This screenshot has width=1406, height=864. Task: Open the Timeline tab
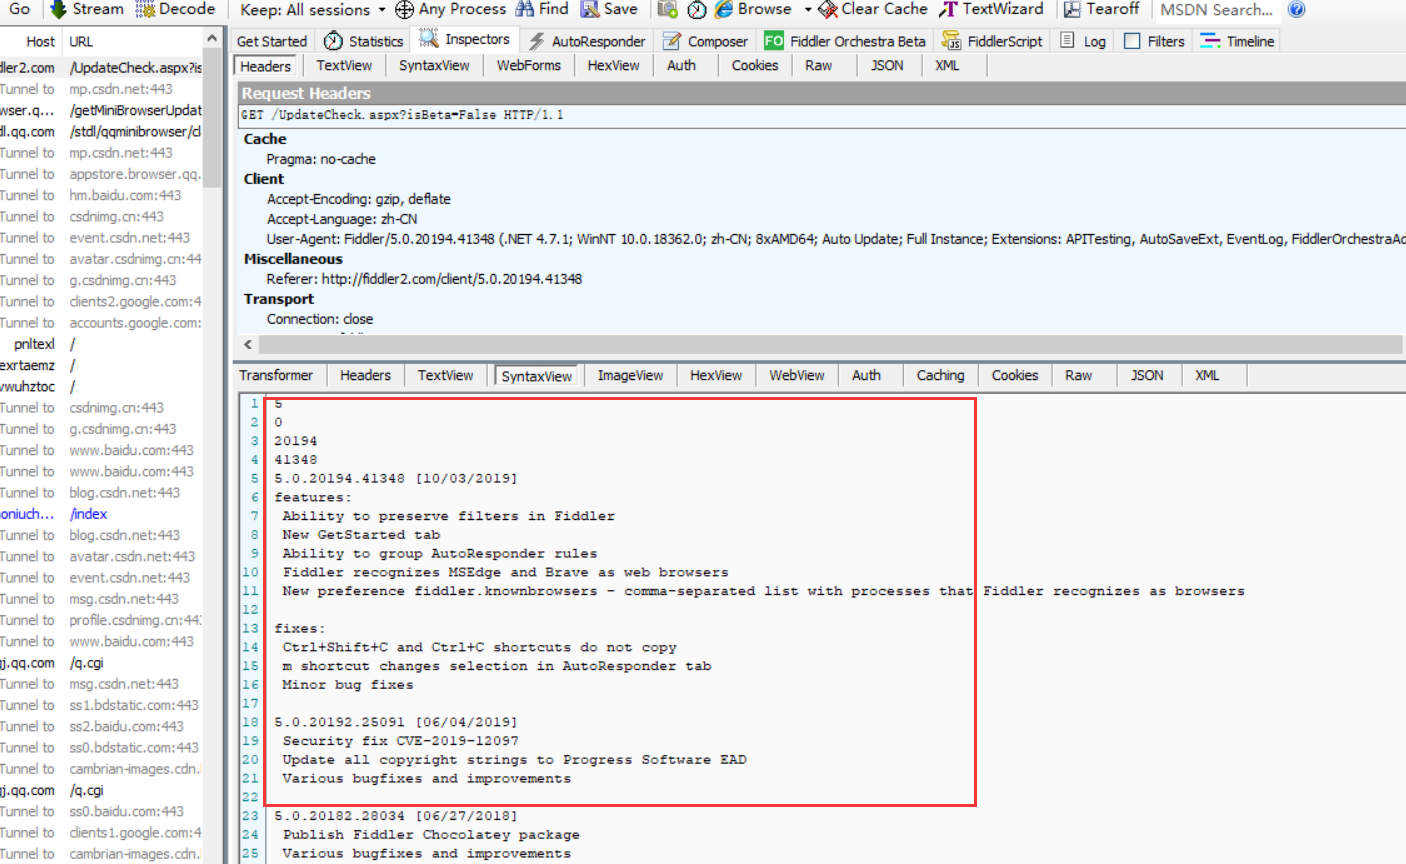point(1238,41)
